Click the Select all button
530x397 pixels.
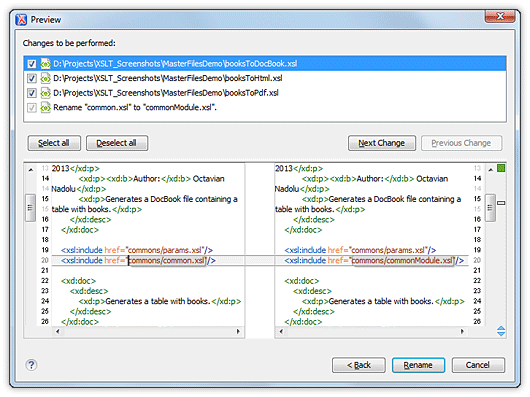[54, 143]
